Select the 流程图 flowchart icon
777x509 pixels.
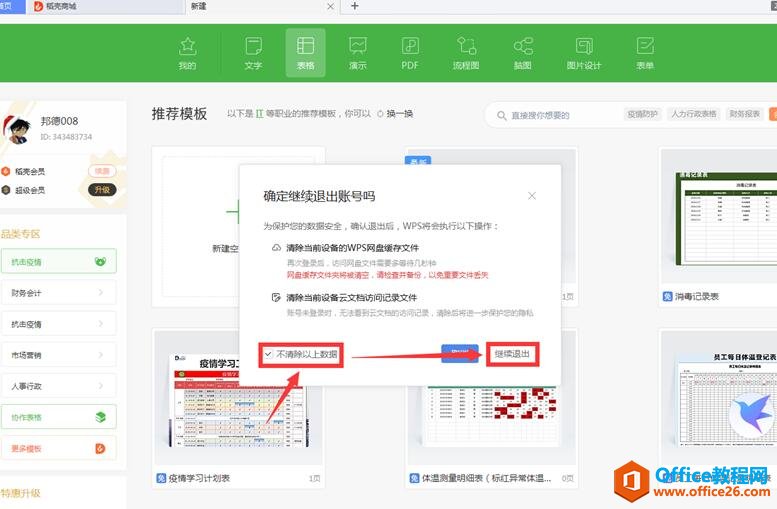point(466,46)
